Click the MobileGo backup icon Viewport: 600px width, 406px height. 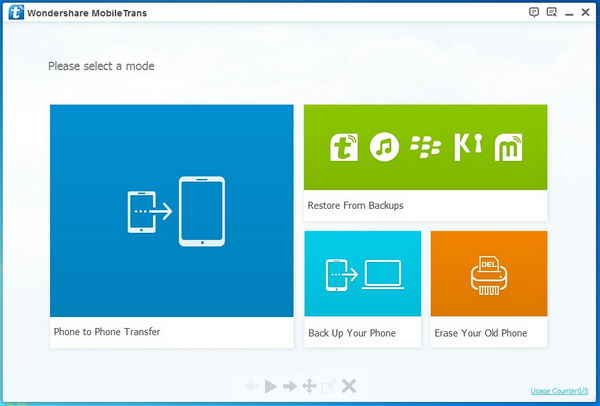510,147
